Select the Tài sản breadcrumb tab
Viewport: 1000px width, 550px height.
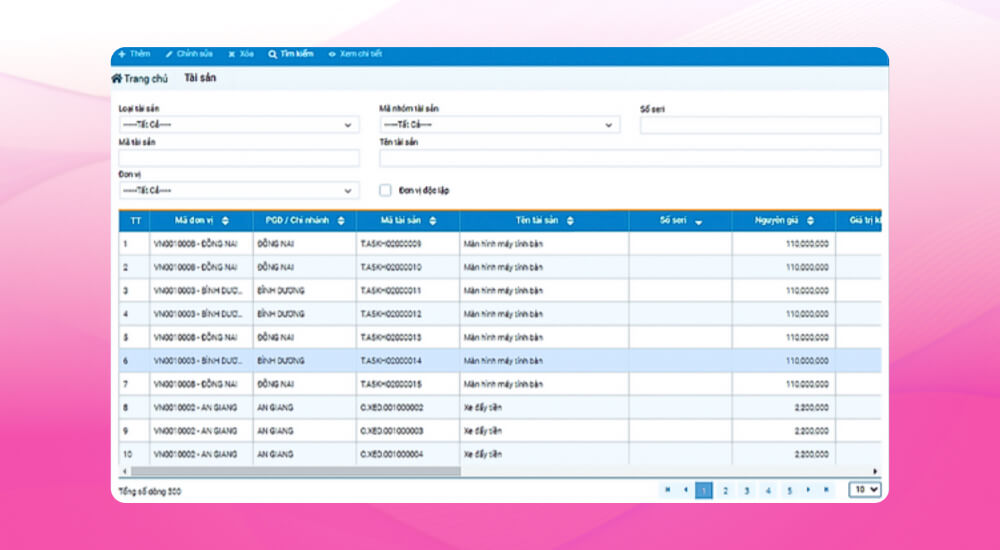(x=200, y=78)
